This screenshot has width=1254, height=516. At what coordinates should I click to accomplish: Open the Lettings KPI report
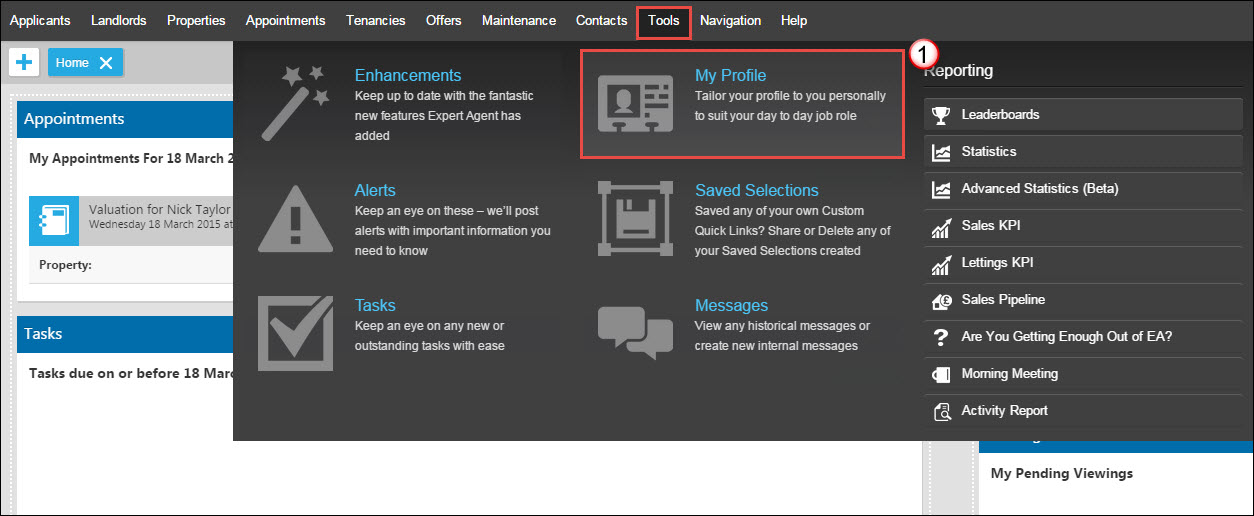(x=1083, y=263)
